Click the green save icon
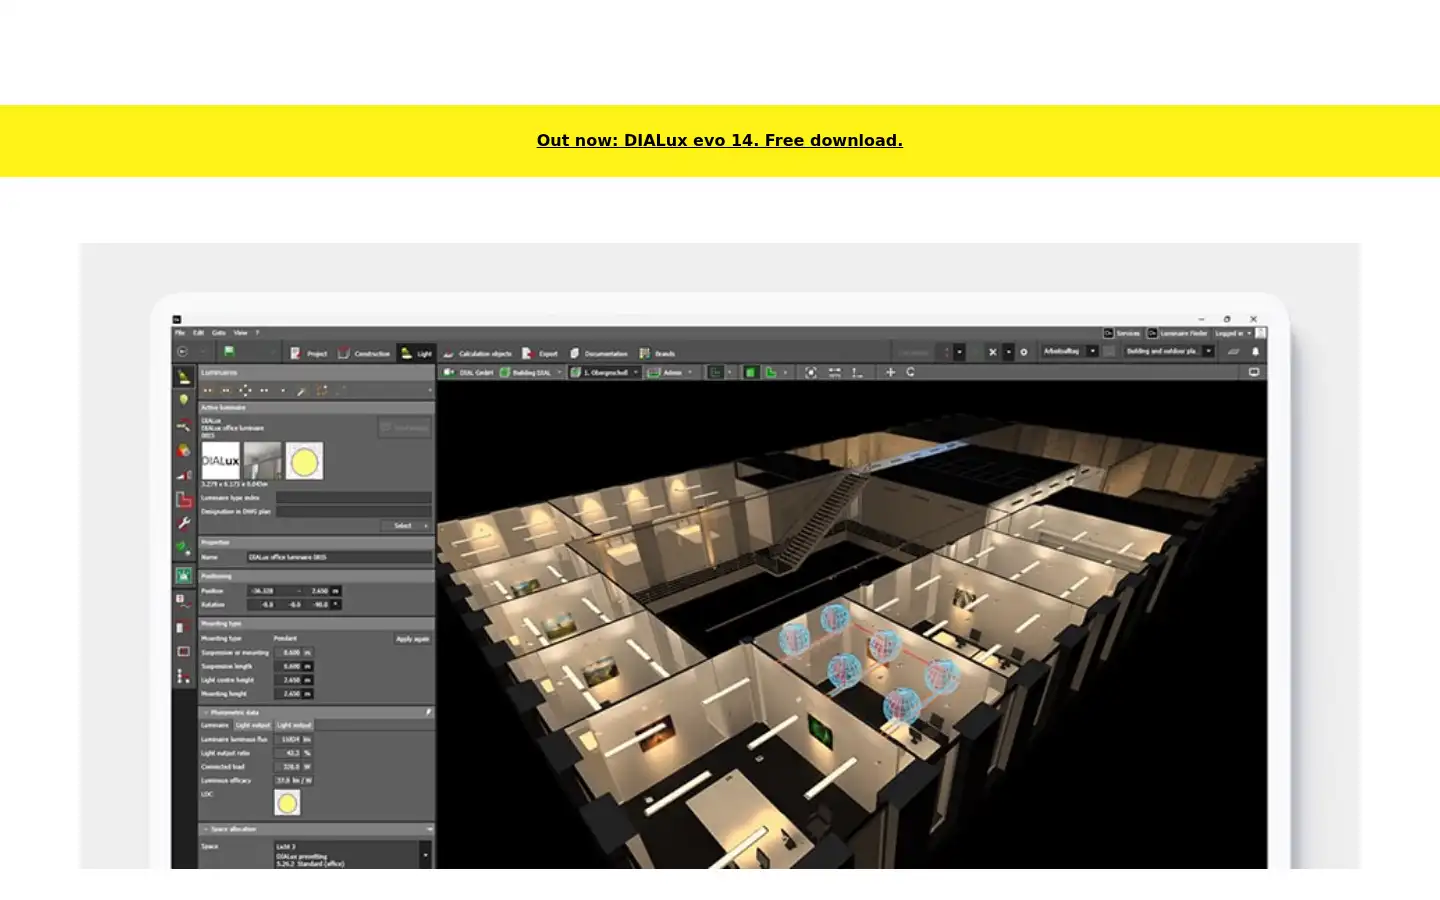The height and width of the screenshot is (900, 1440). (x=229, y=352)
